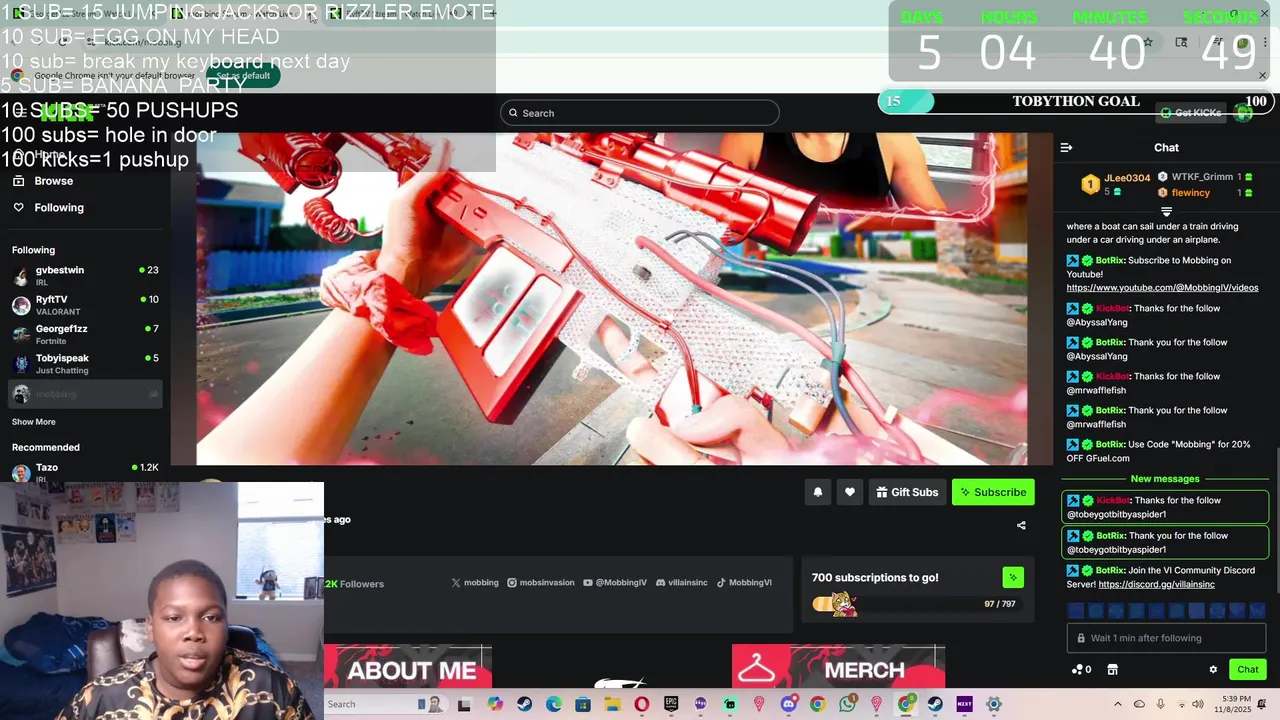Open @MobbingIV YouTube link
The image size is (1280, 720).
[x=615, y=582]
